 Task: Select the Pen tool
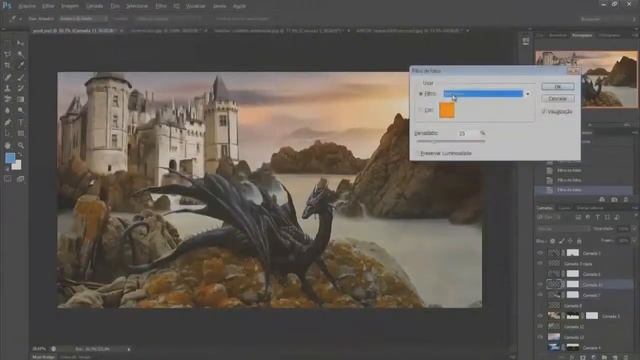point(7,122)
